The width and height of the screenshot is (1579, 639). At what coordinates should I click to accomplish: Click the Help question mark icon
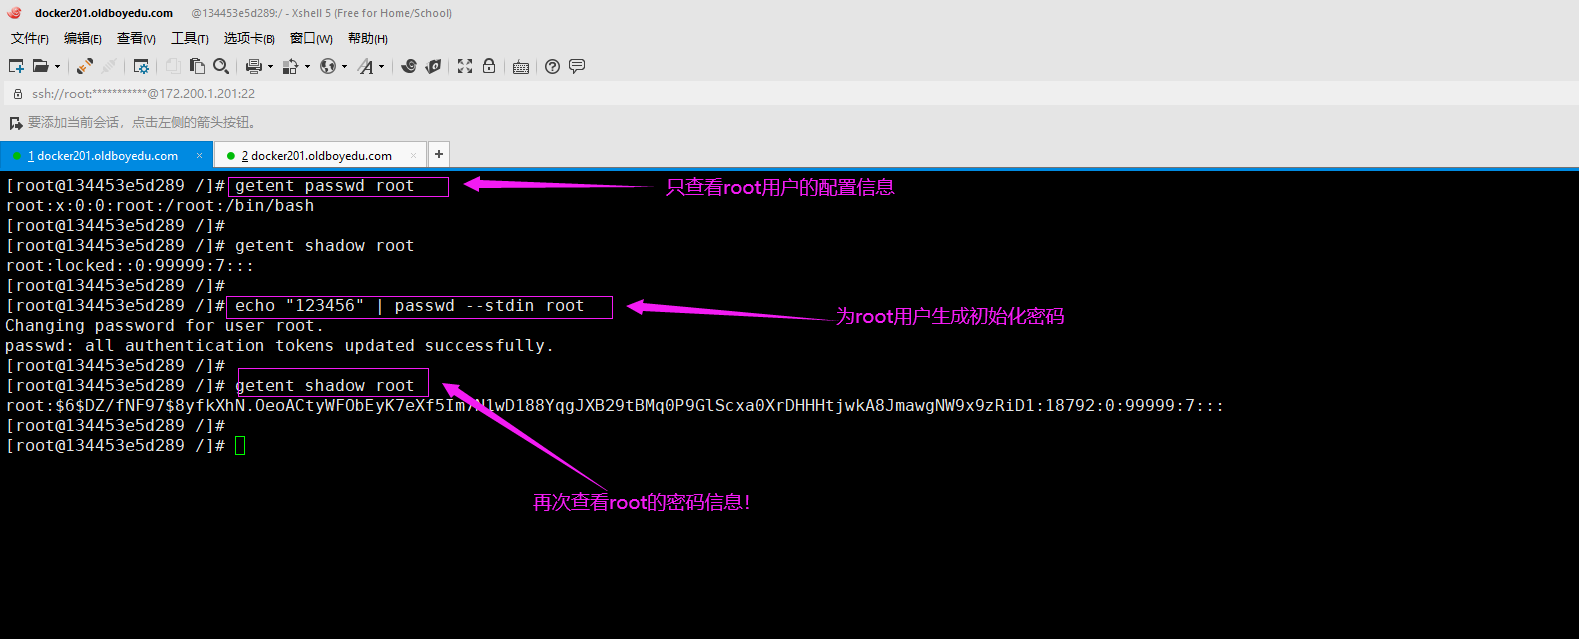point(552,66)
